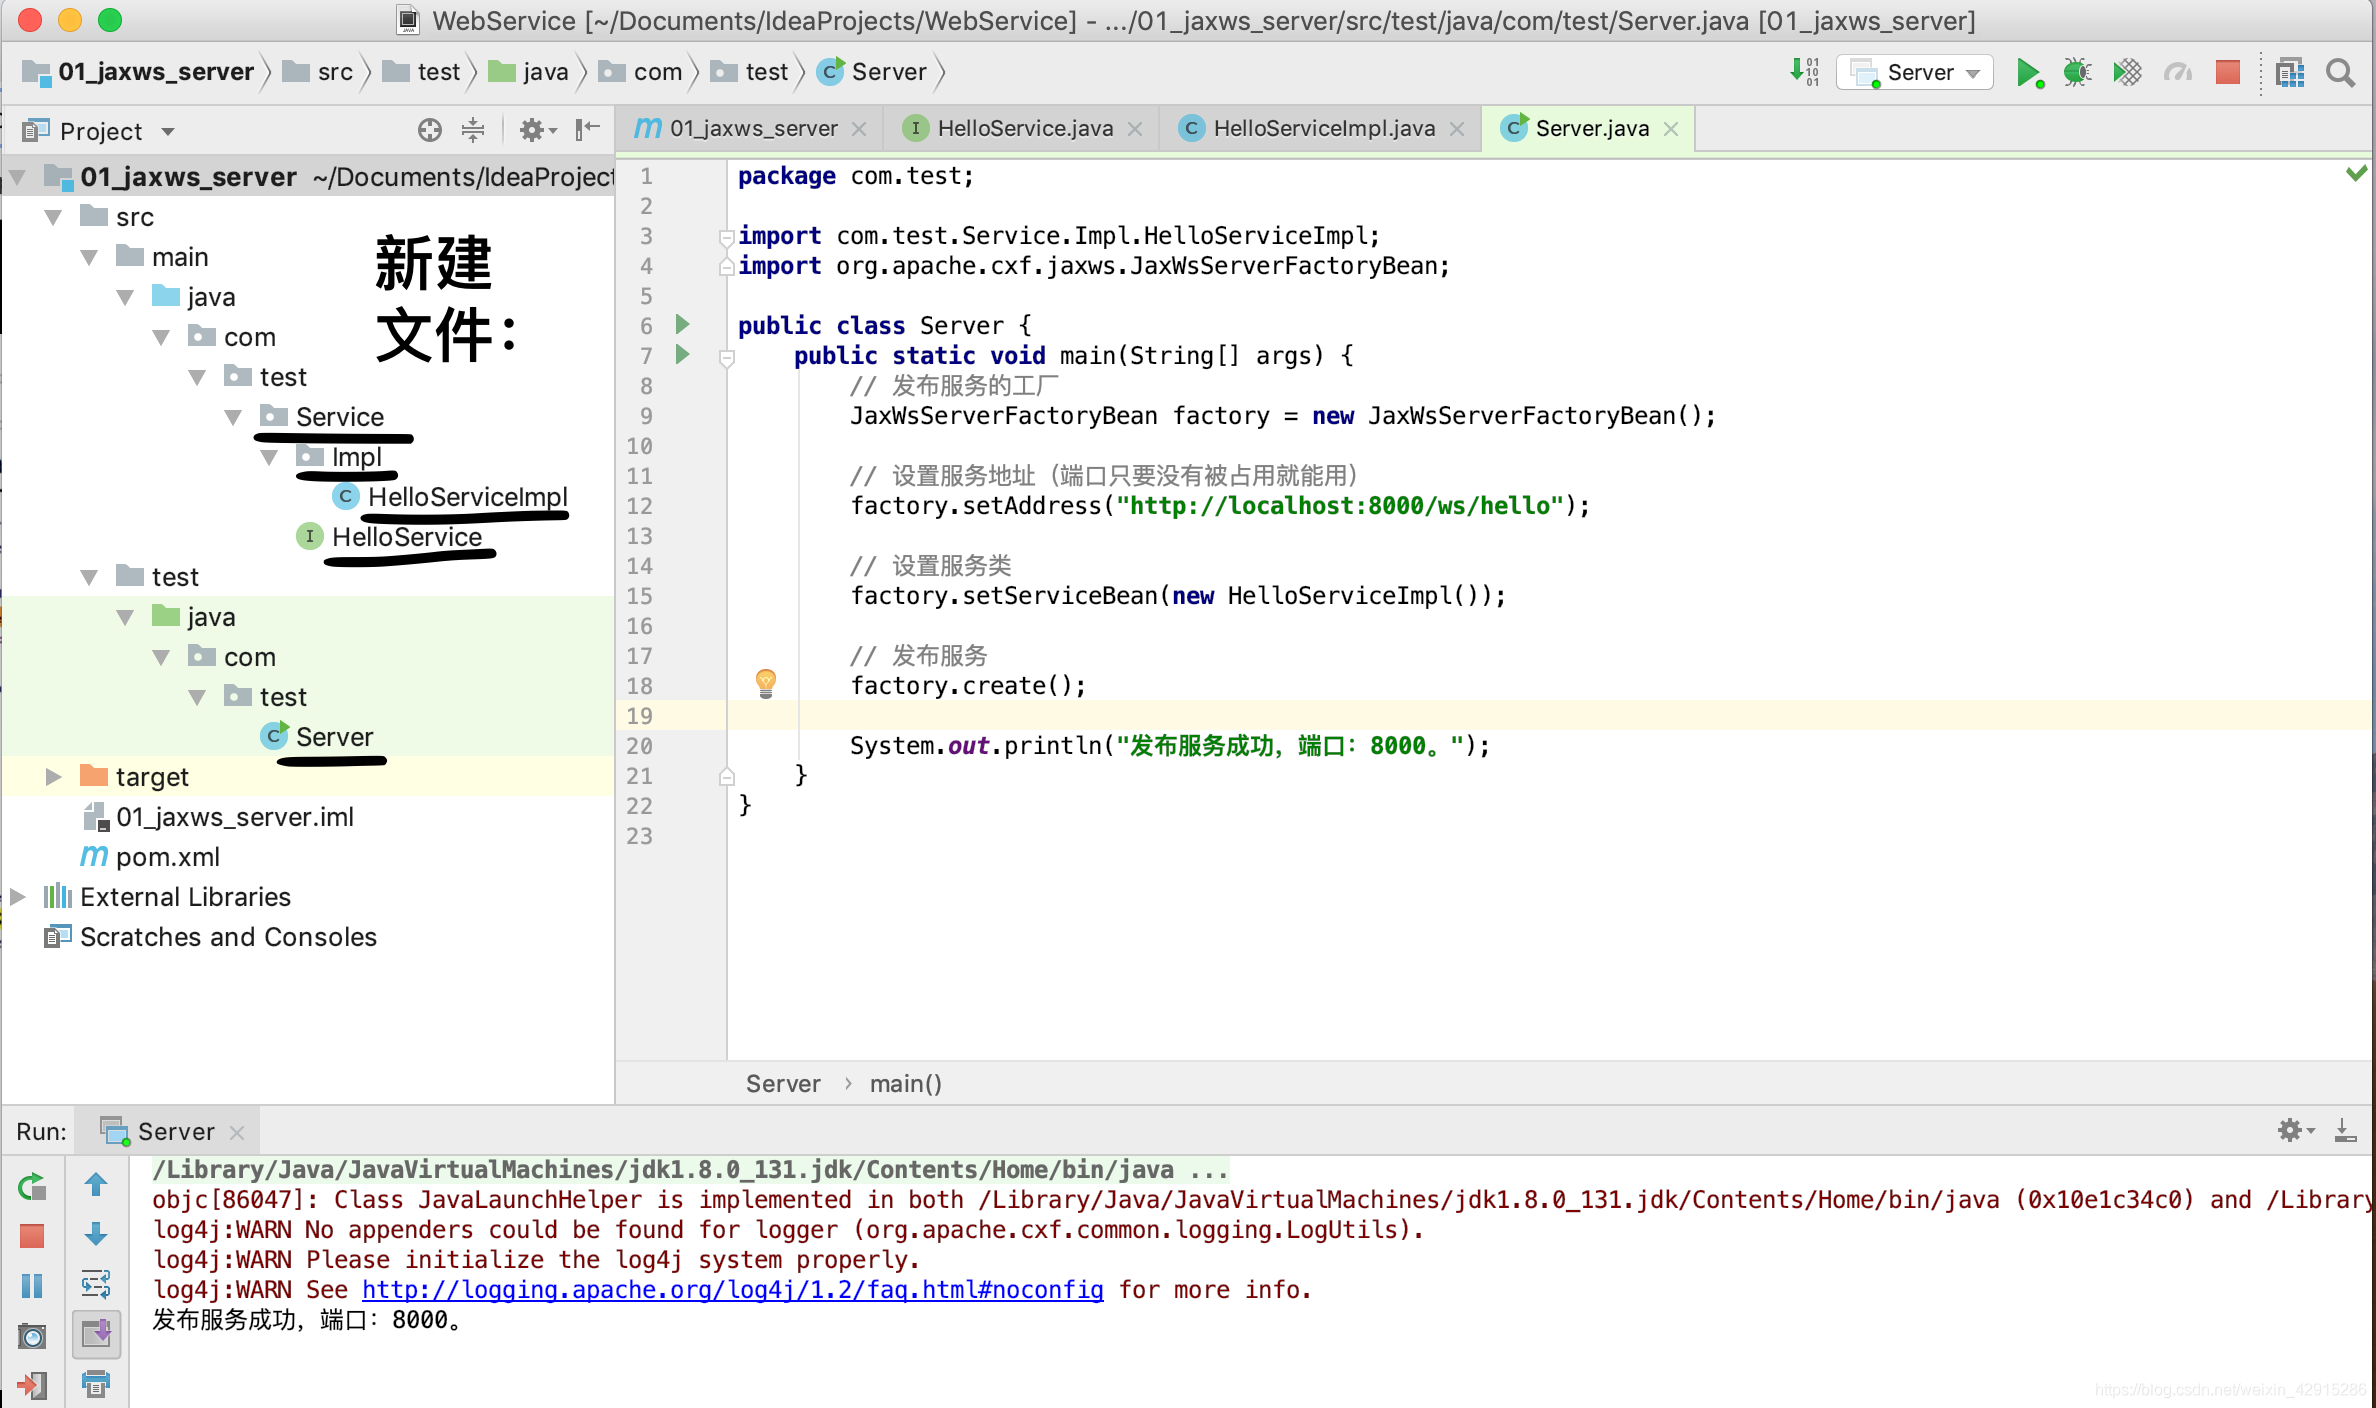Image resolution: width=2376 pixels, height=1408 pixels.
Task: Run the Server configuration with green play
Action: [x=2028, y=72]
